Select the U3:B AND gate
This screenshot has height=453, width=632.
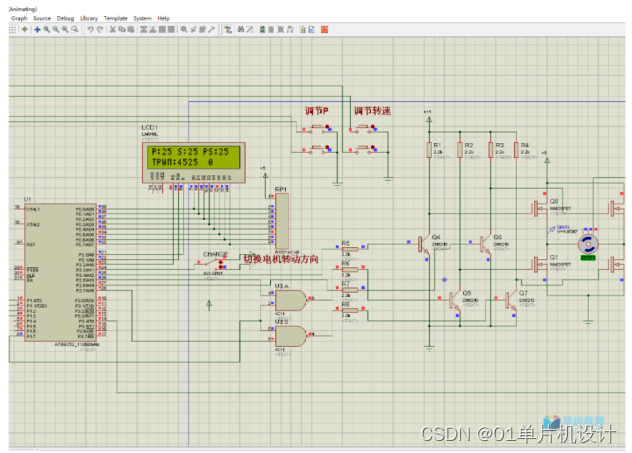(291, 336)
